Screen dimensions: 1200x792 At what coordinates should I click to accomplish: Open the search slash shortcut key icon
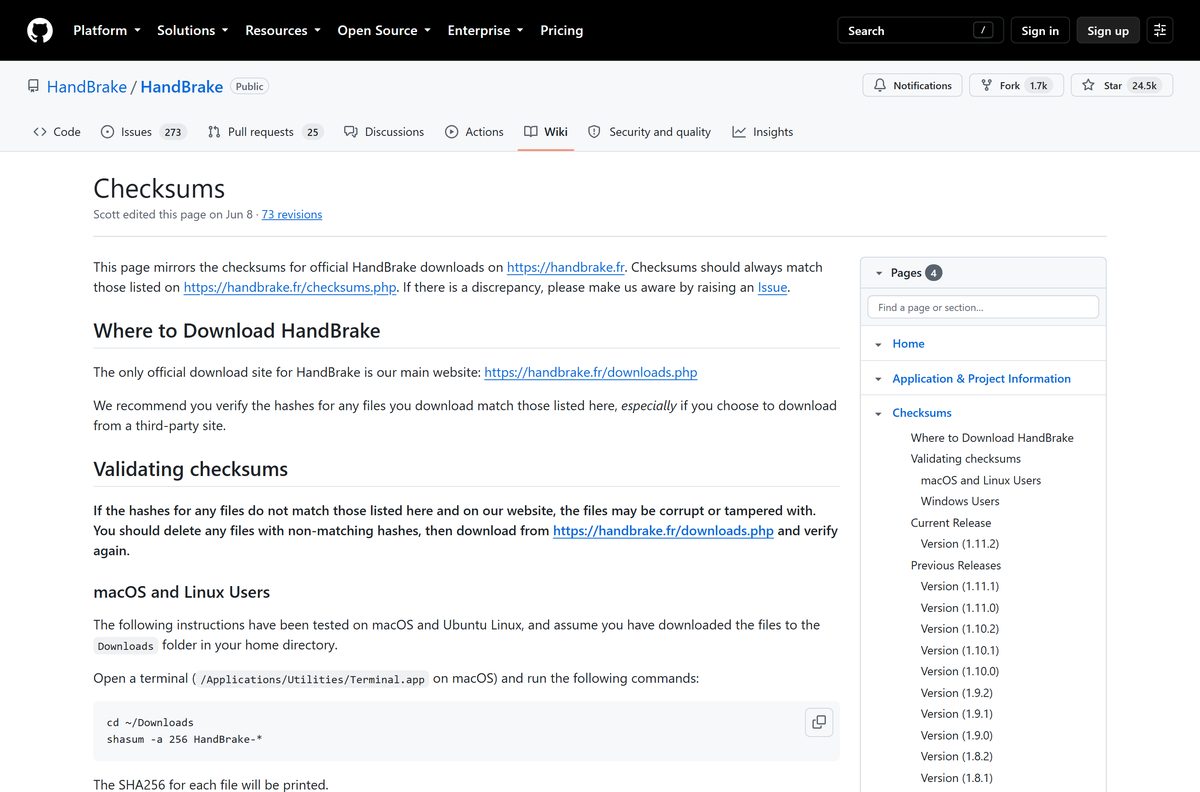click(983, 31)
